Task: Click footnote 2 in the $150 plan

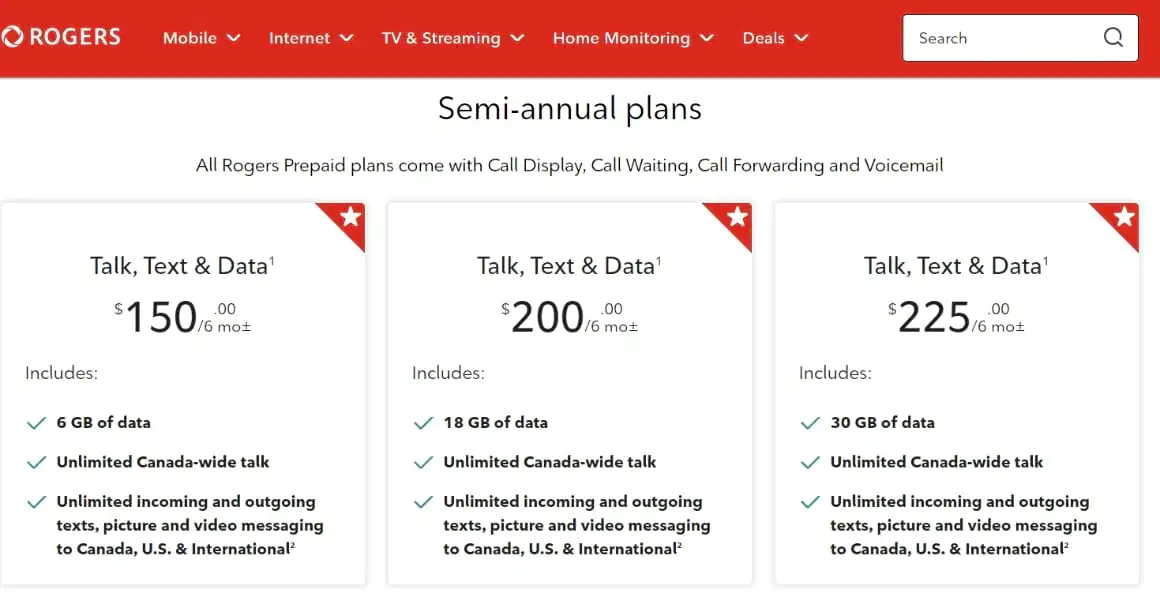Action: (x=292, y=545)
